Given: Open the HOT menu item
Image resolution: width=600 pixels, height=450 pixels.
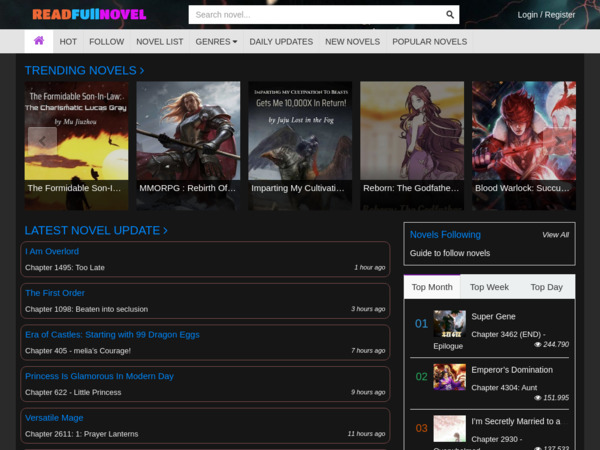Looking at the screenshot, I should pos(68,42).
